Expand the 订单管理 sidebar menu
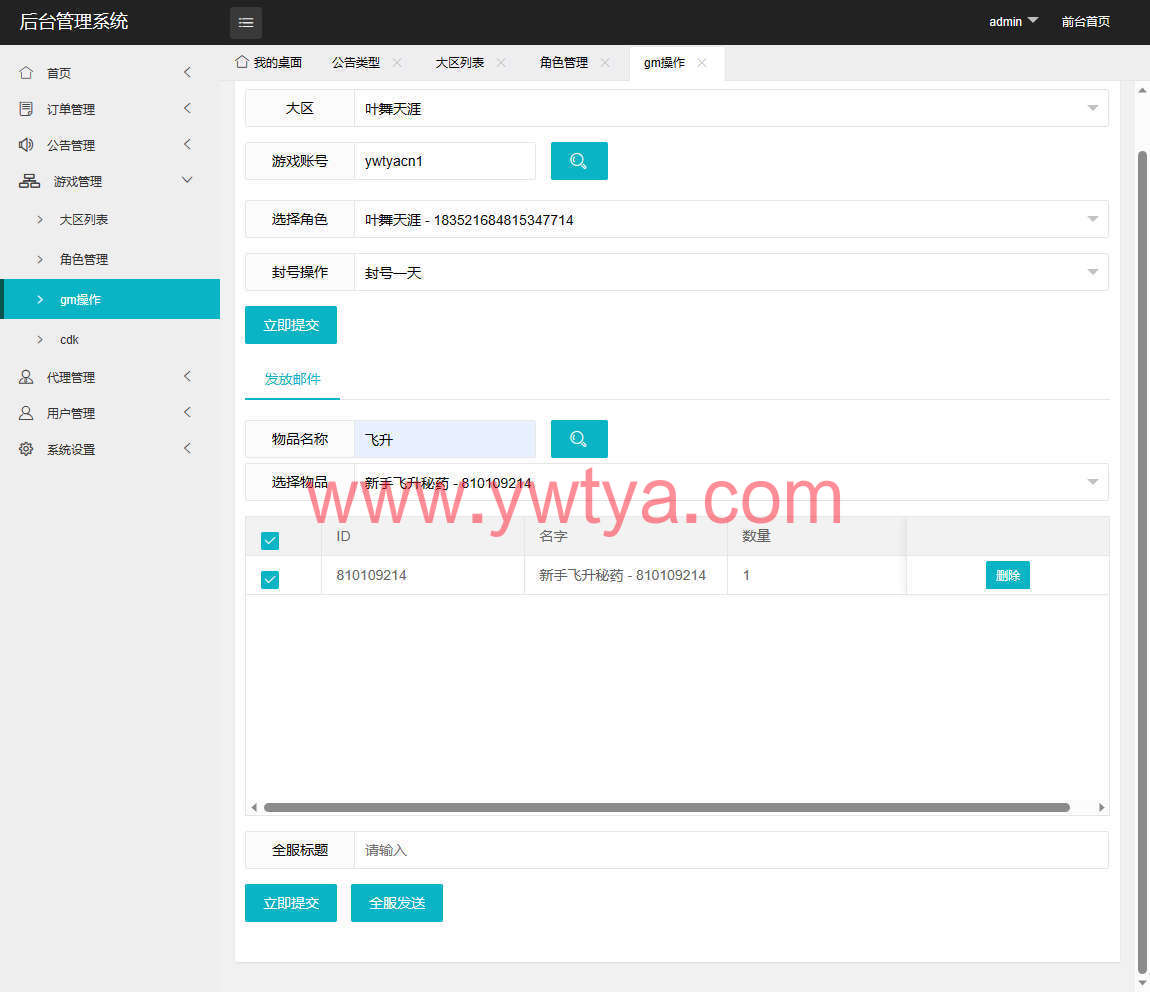 click(x=188, y=108)
